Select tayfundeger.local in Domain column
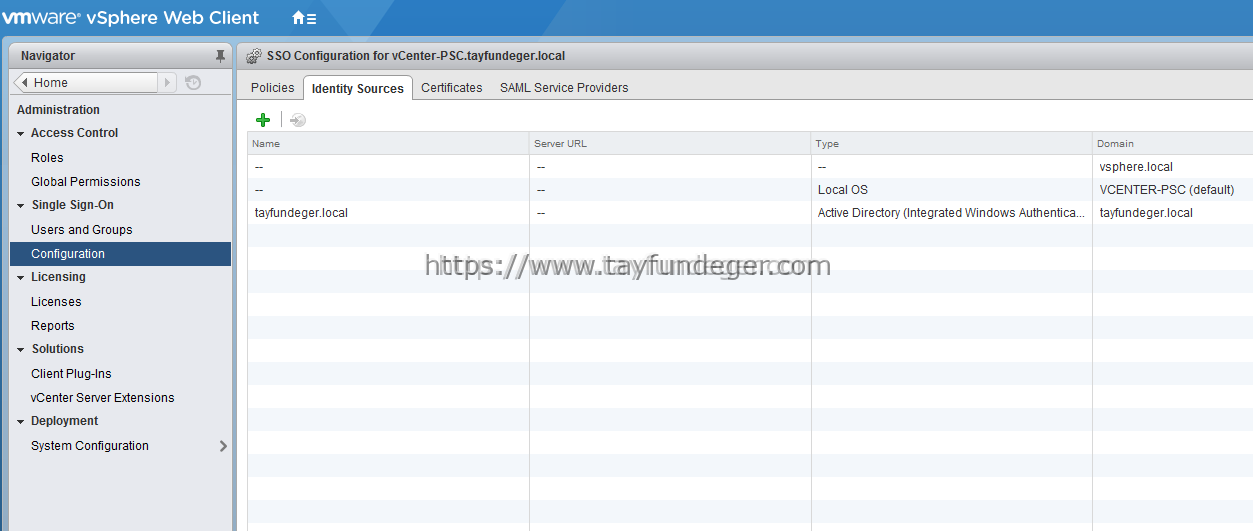 point(1146,213)
